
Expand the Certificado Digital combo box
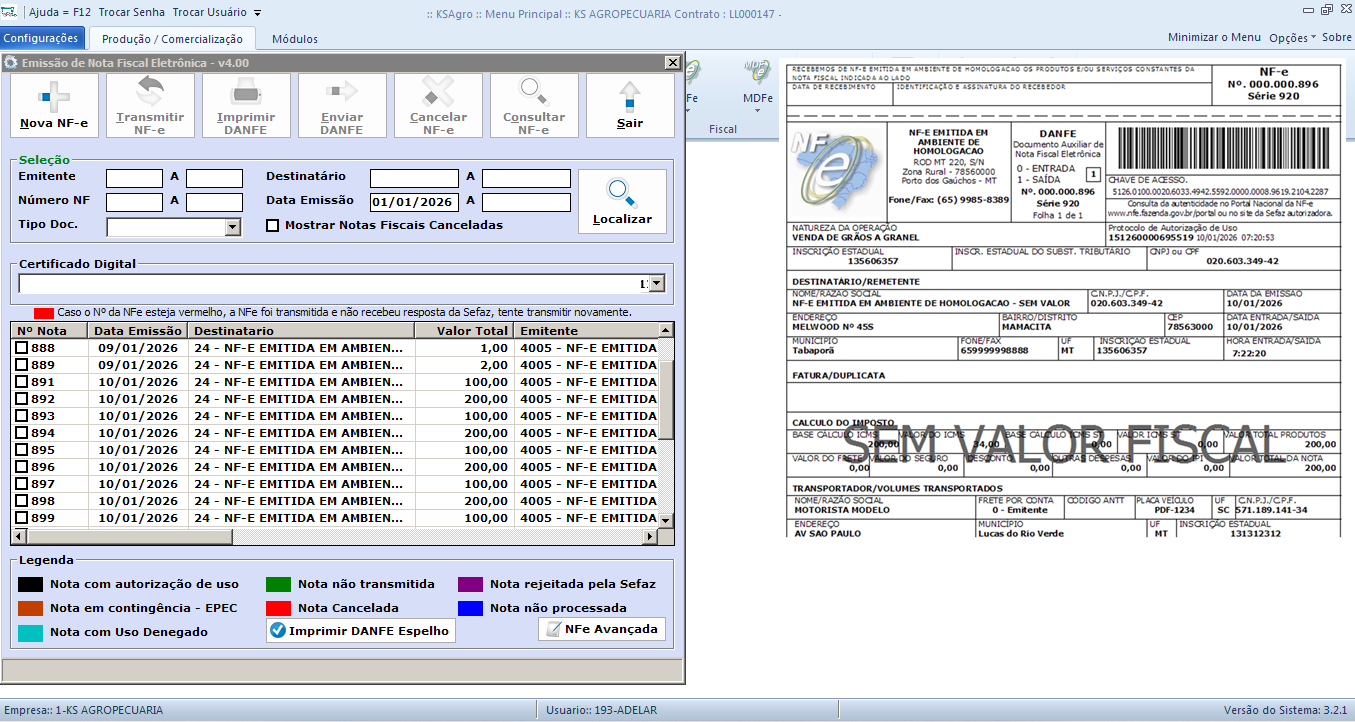[657, 284]
